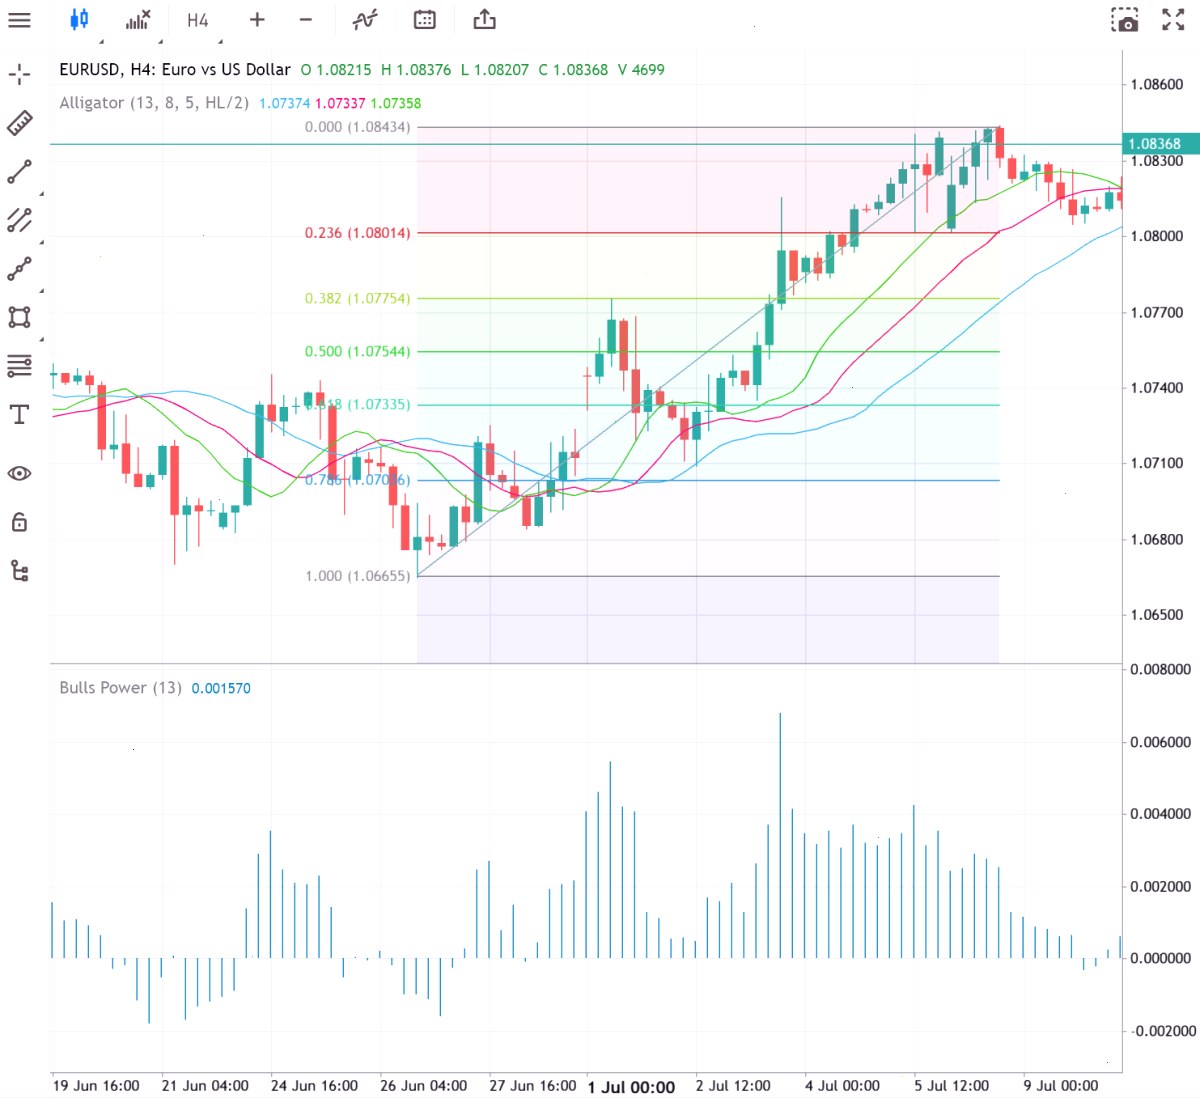Toggle lock for all drawings
This screenshot has height=1098, width=1200.
click(x=19, y=522)
